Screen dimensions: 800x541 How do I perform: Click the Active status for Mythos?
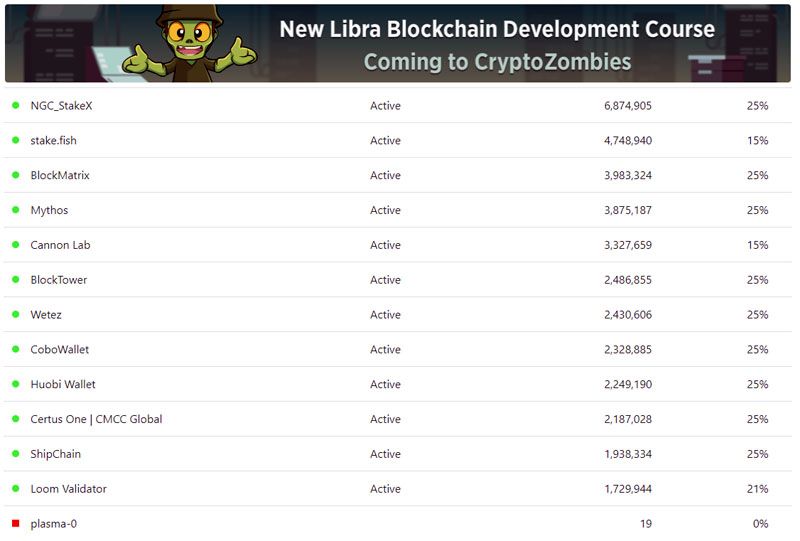click(385, 210)
